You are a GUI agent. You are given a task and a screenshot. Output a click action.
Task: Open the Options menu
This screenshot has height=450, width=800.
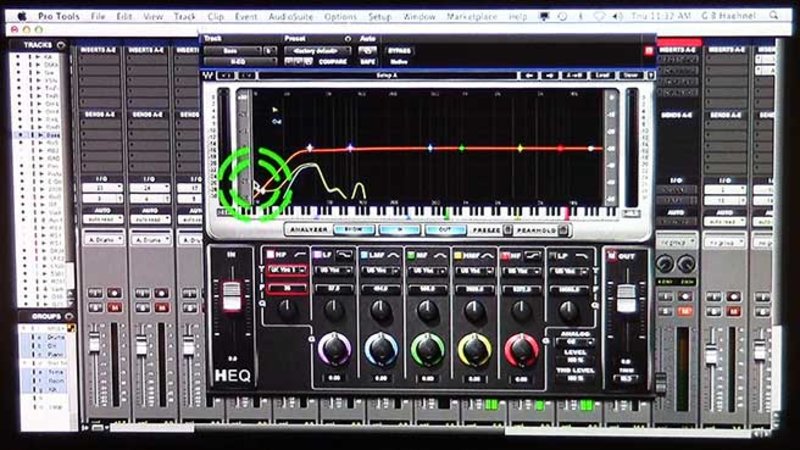340,16
